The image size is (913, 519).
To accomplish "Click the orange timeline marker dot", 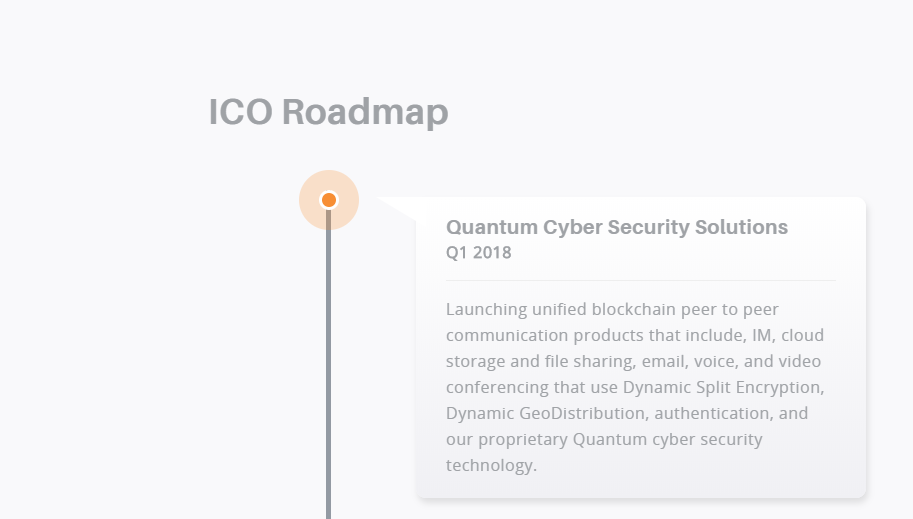I will [x=328, y=200].
